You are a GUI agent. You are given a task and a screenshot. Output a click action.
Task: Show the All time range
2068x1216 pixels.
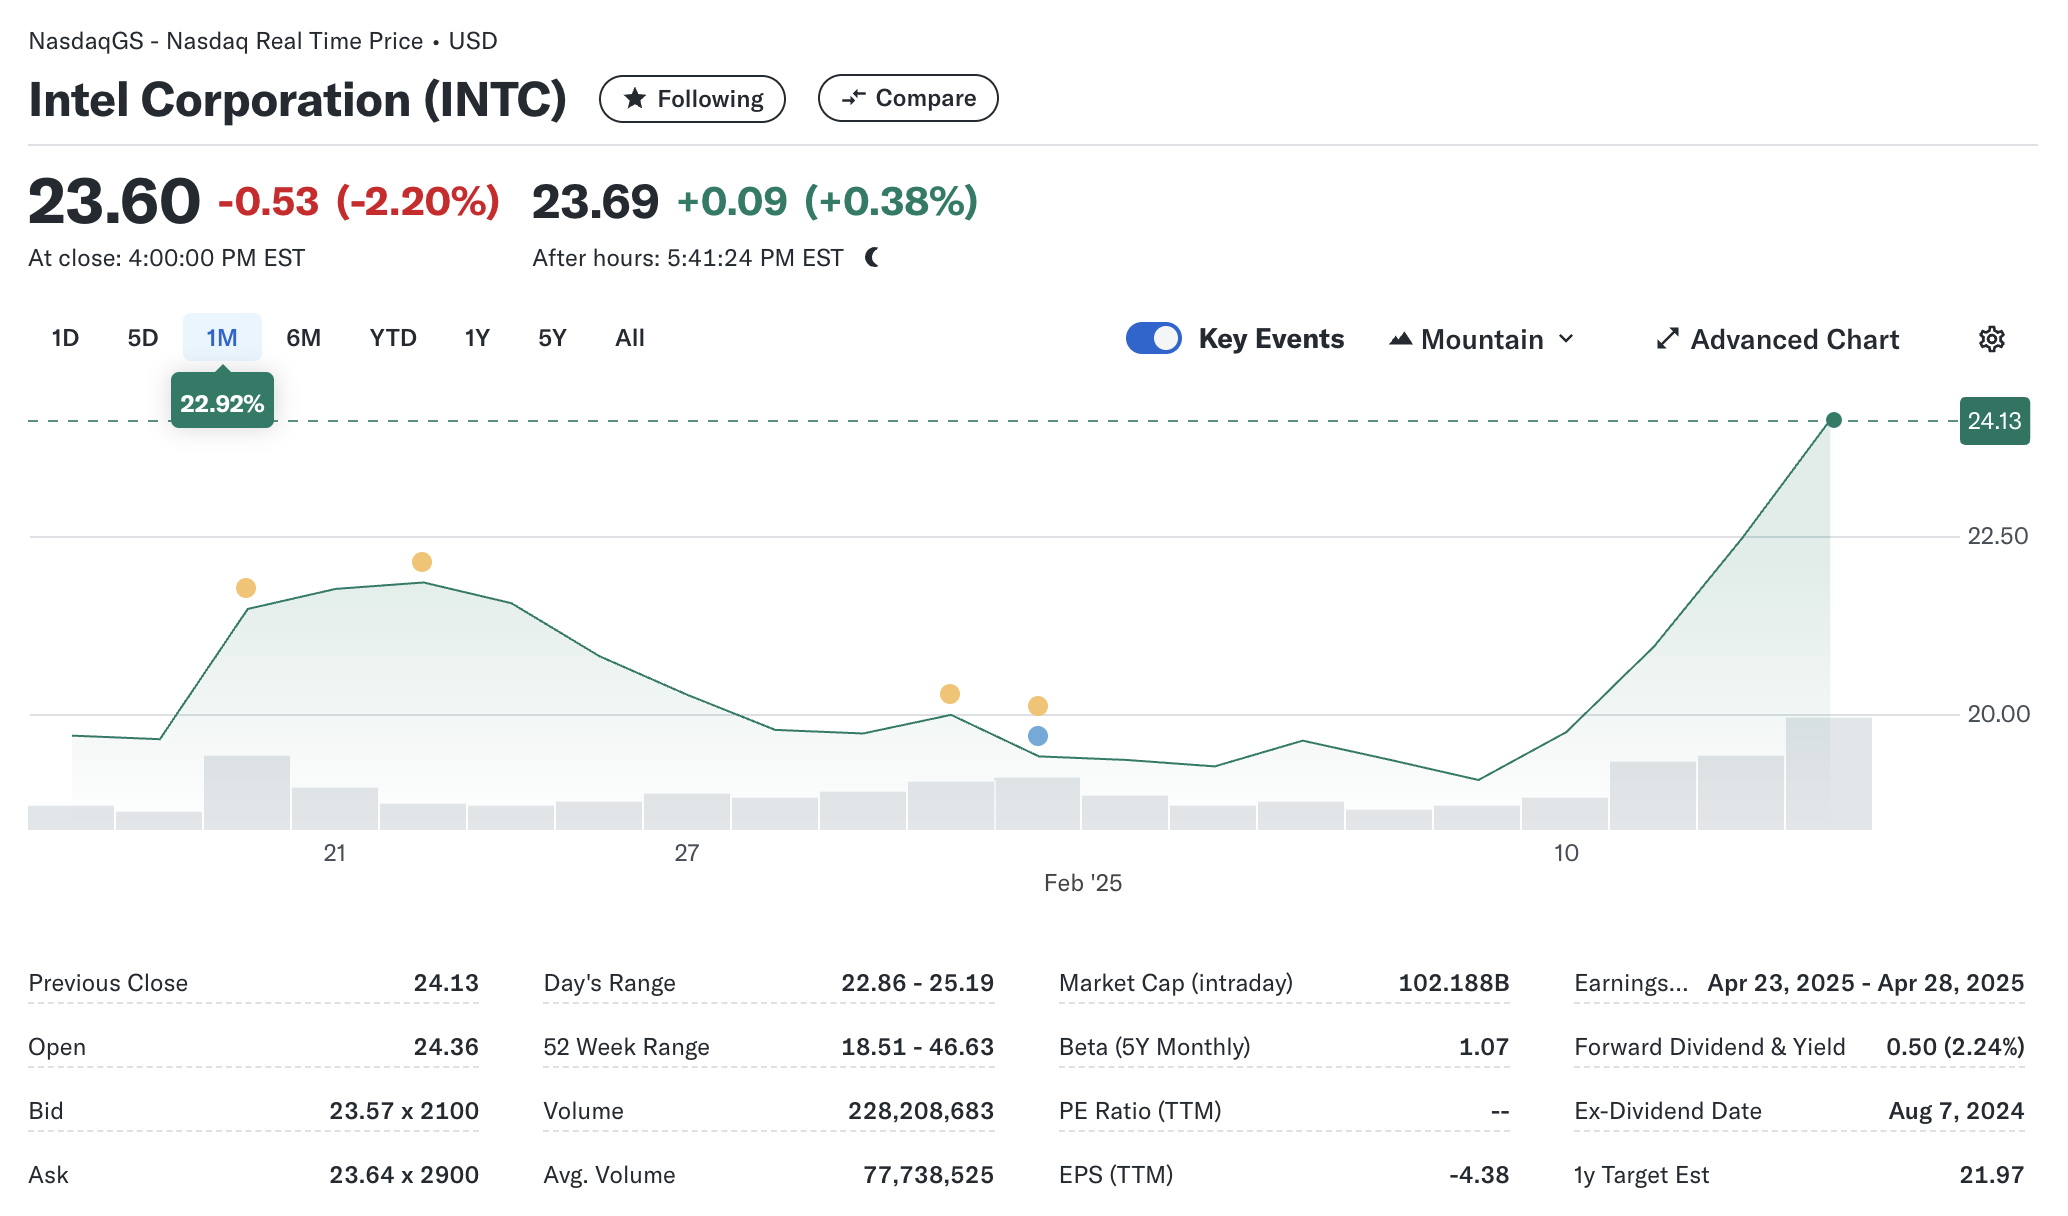click(630, 338)
